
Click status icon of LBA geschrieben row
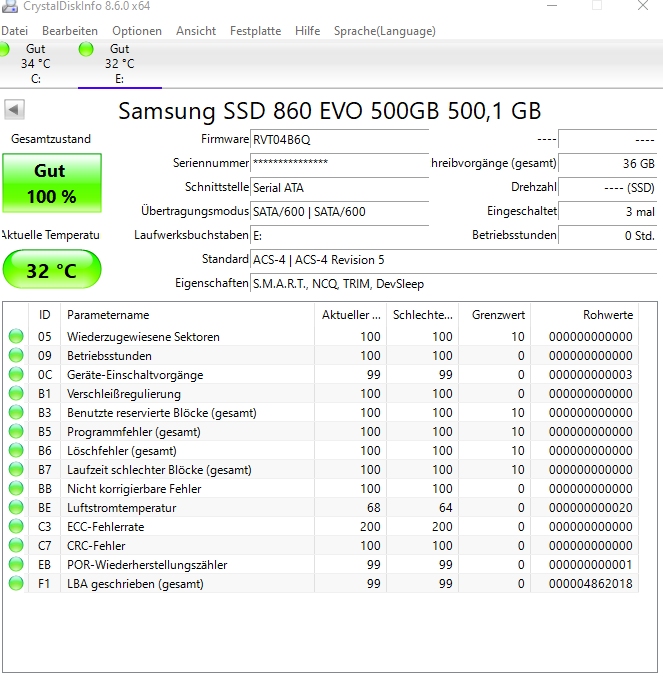pyautogui.click(x=16, y=584)
